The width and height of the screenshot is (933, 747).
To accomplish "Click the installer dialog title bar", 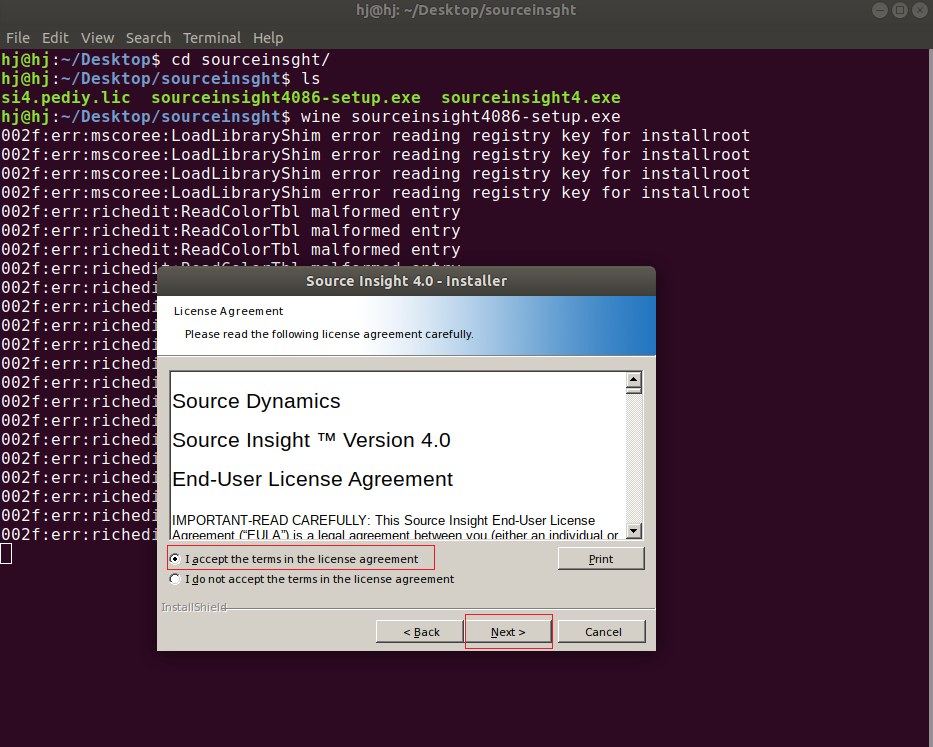I will point(405,281).
